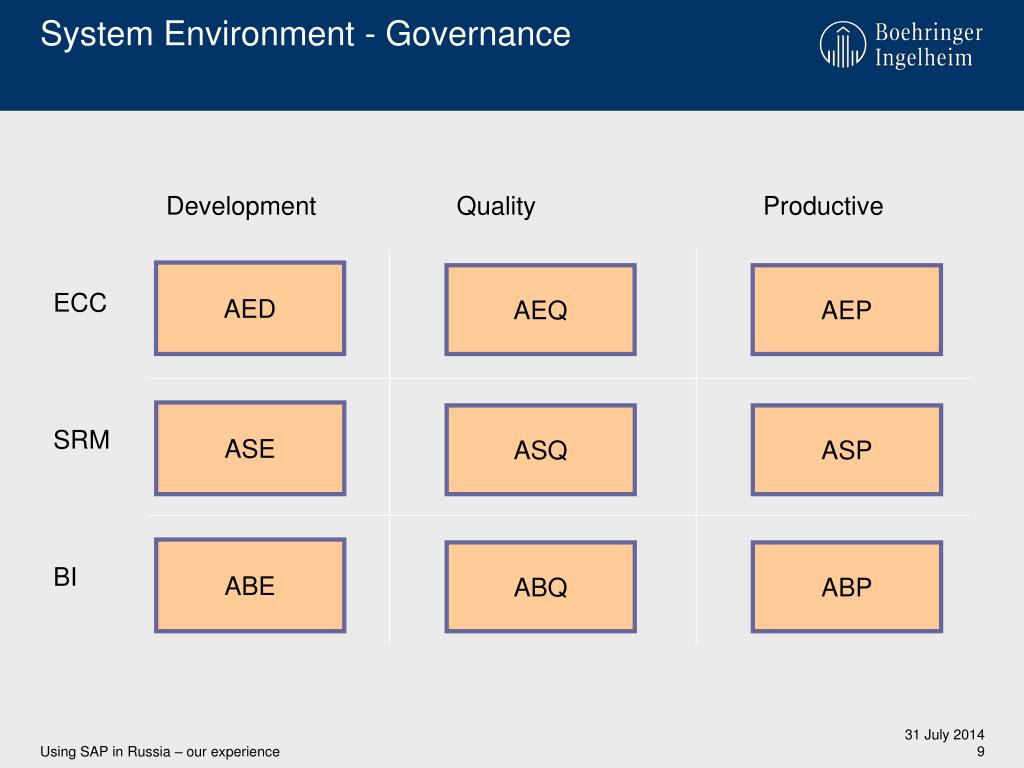Select the AEQ quality system box
The image size is (1024, 768).
coord(540,310)
